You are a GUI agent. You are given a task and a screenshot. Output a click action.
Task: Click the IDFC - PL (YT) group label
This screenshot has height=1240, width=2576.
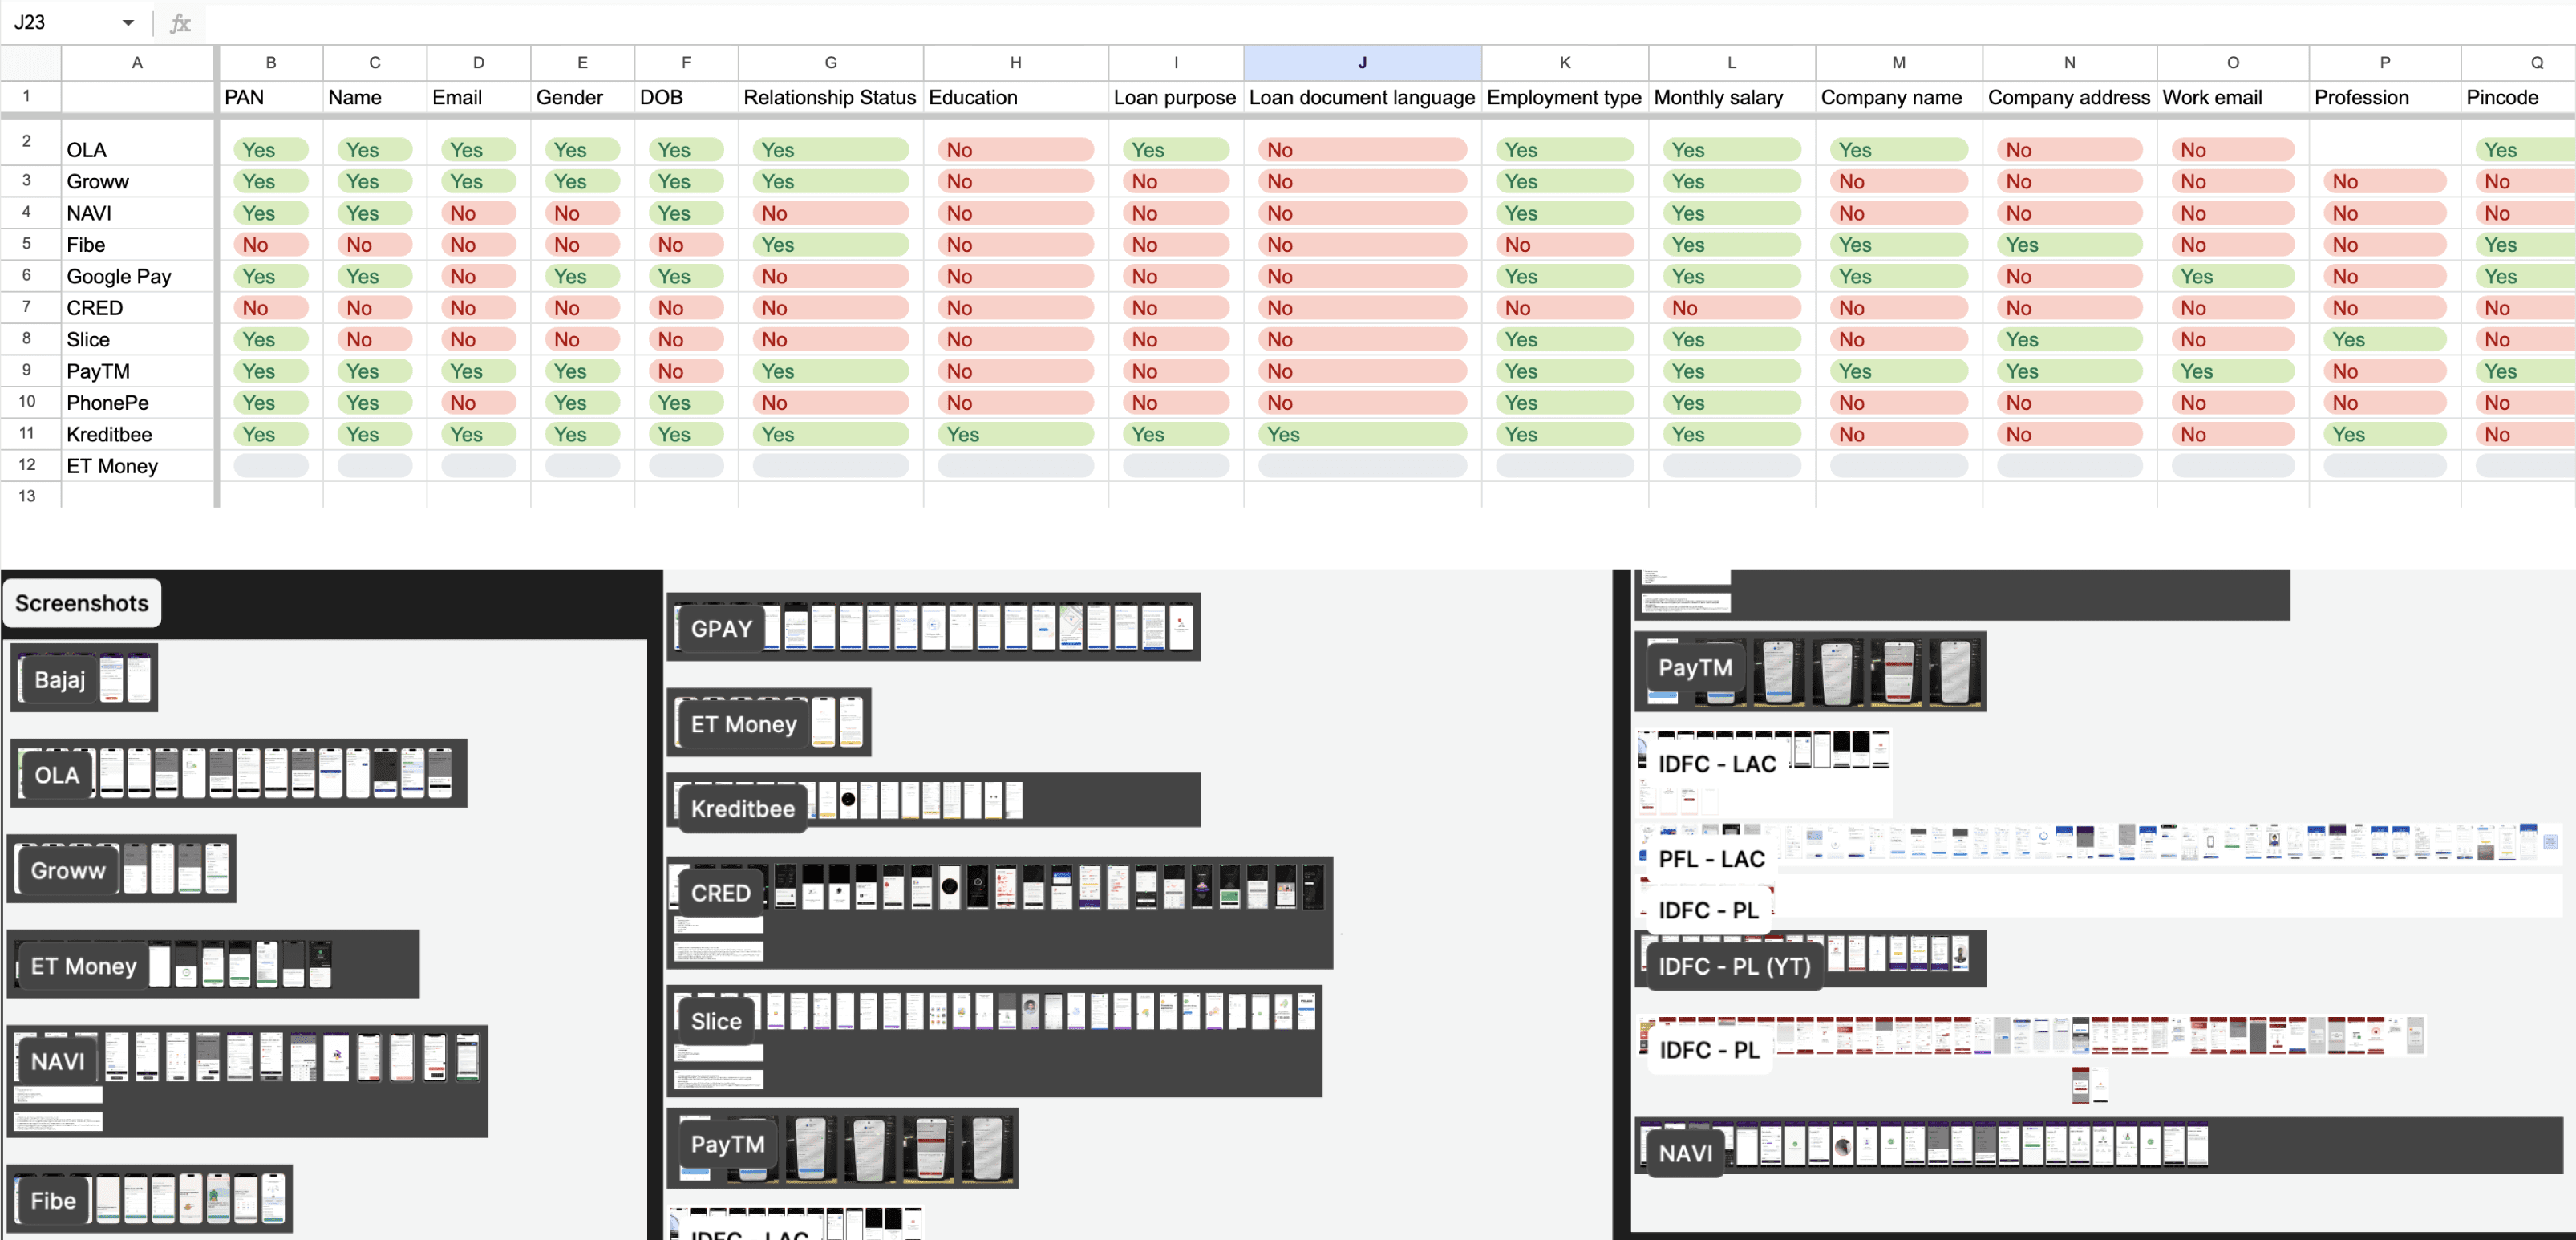click(x=1734, y=967)
